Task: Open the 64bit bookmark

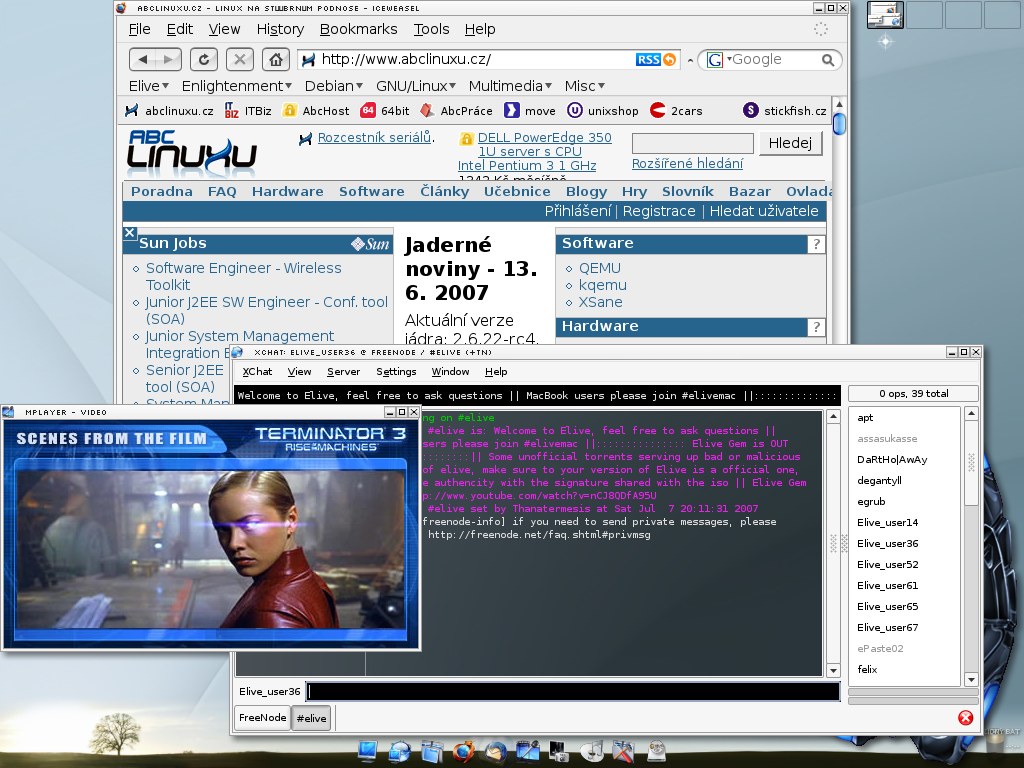Action: tap(385, 110)
